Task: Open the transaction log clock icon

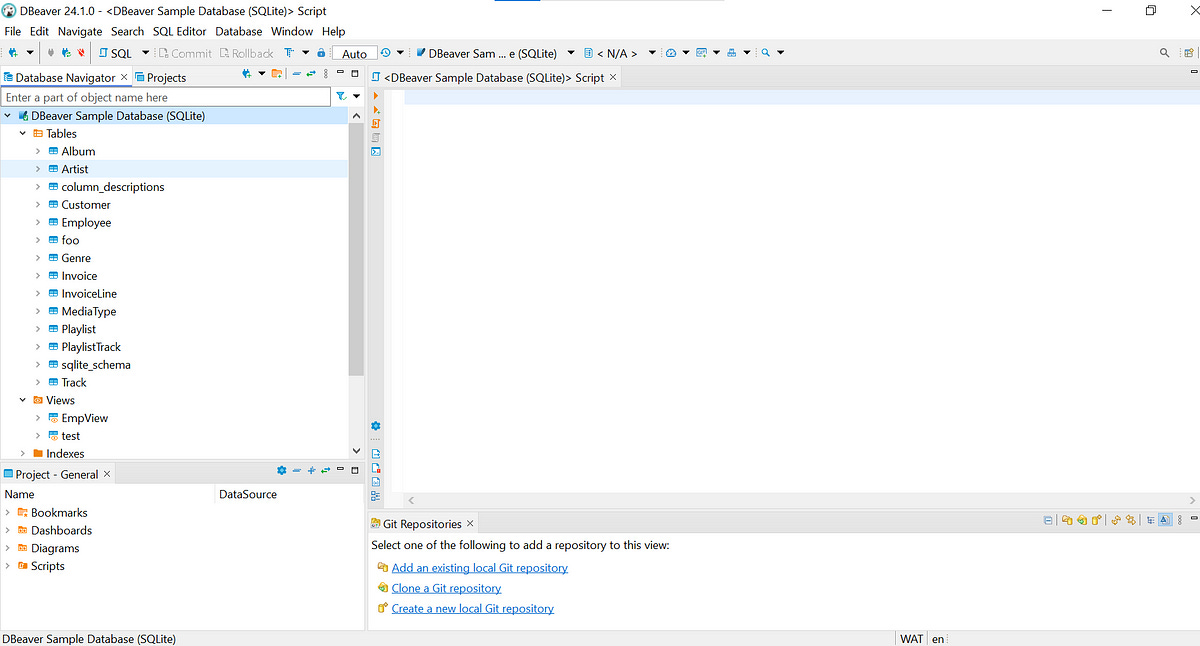Action: 385,53
